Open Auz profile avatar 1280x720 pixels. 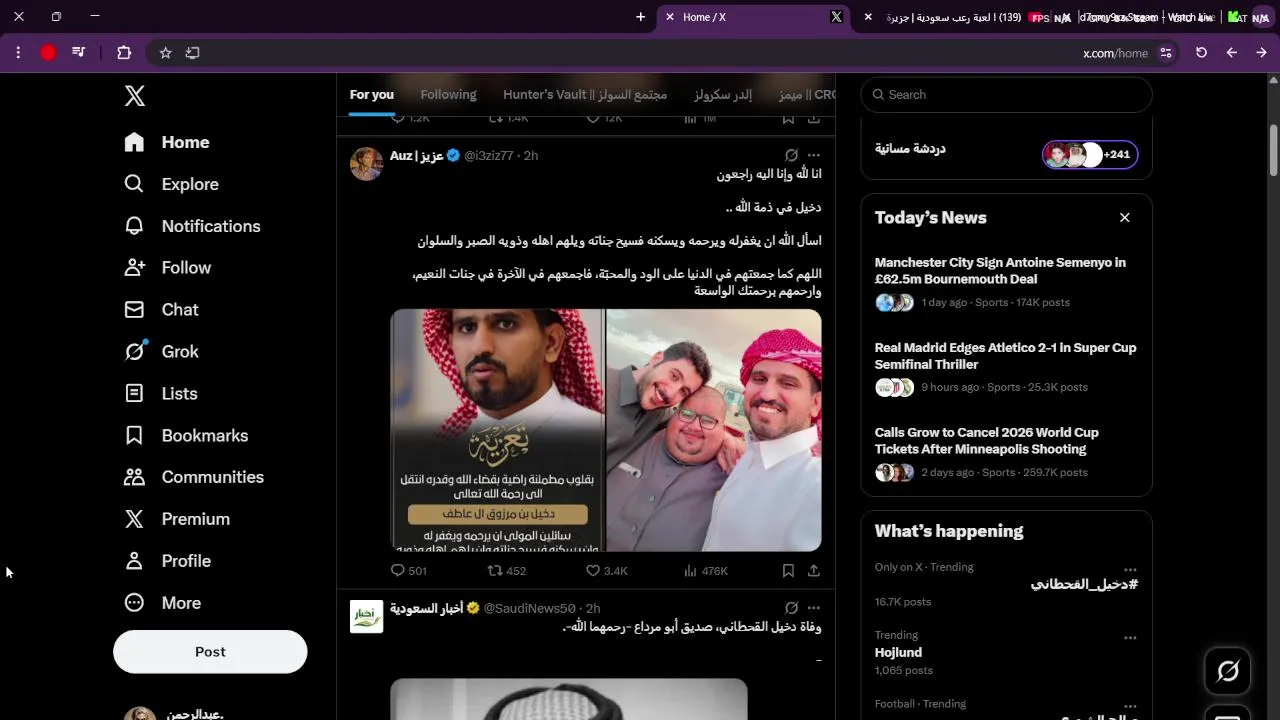coord(366,164)
